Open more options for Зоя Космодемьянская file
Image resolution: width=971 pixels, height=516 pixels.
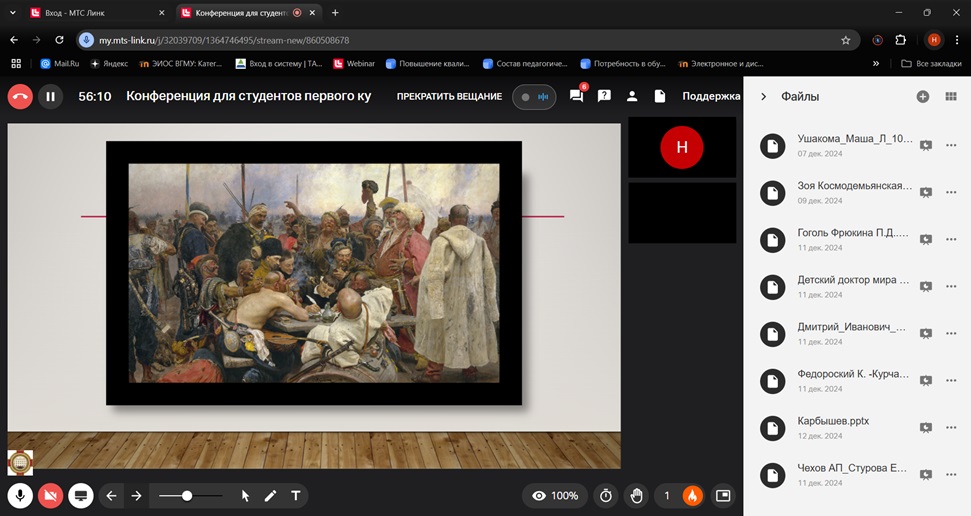(951, 192)
